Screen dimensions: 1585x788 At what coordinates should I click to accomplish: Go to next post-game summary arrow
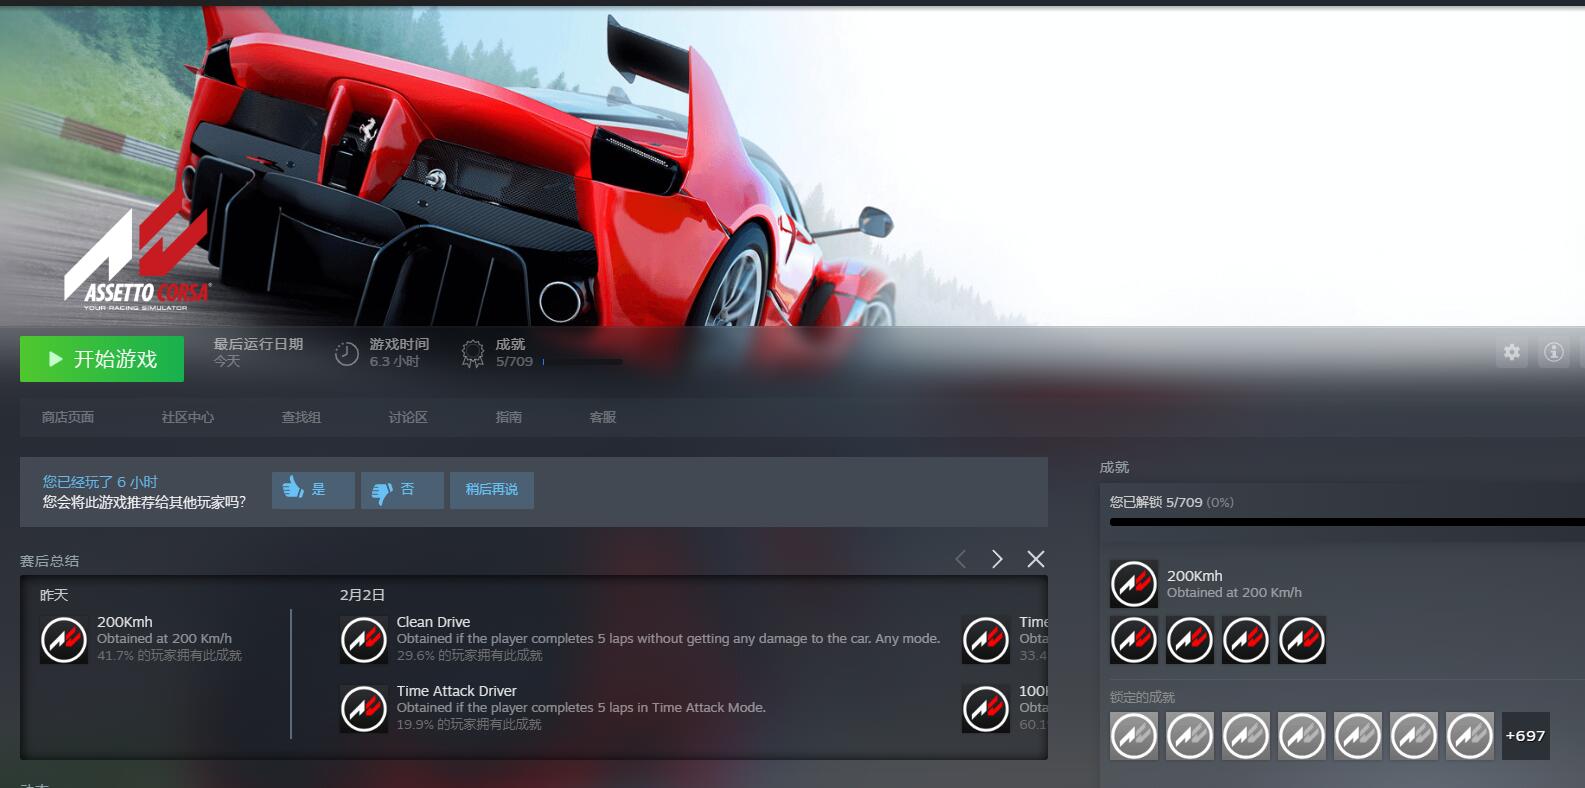(997, 559)
